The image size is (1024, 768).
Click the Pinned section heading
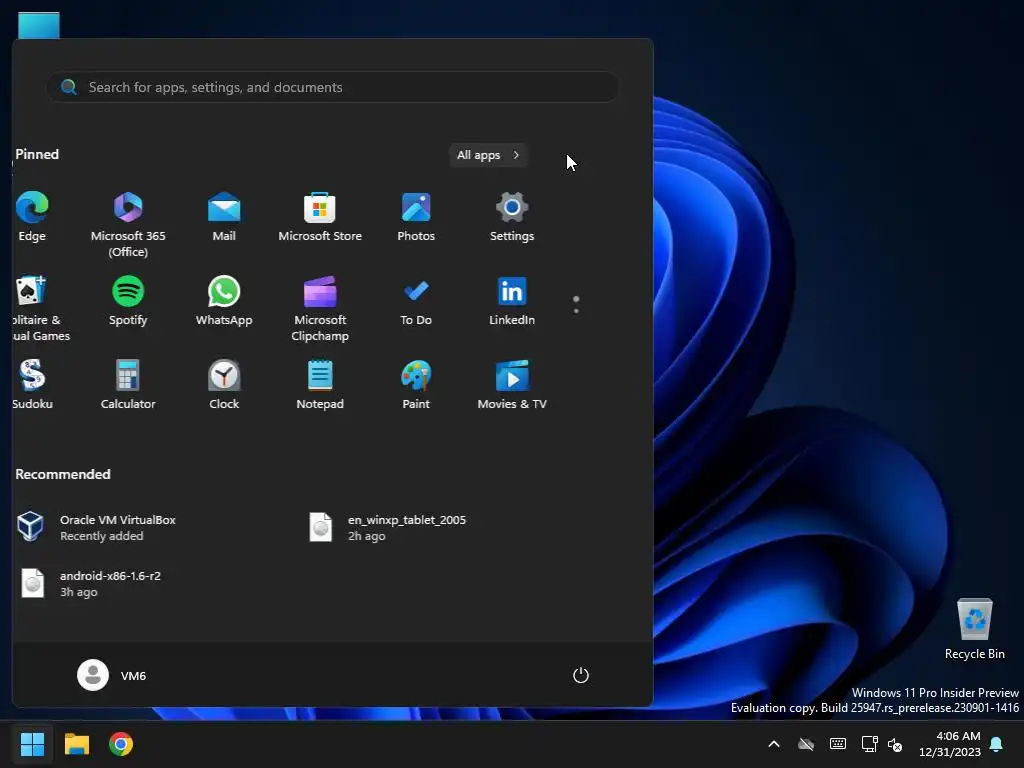37,154
